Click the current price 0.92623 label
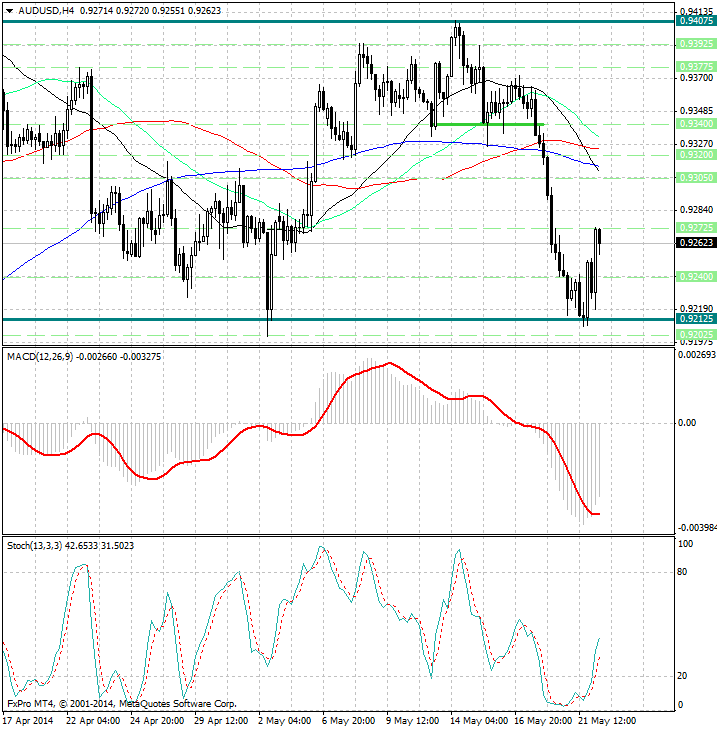This screenshot has width=717, height=729. pos(696,243)
